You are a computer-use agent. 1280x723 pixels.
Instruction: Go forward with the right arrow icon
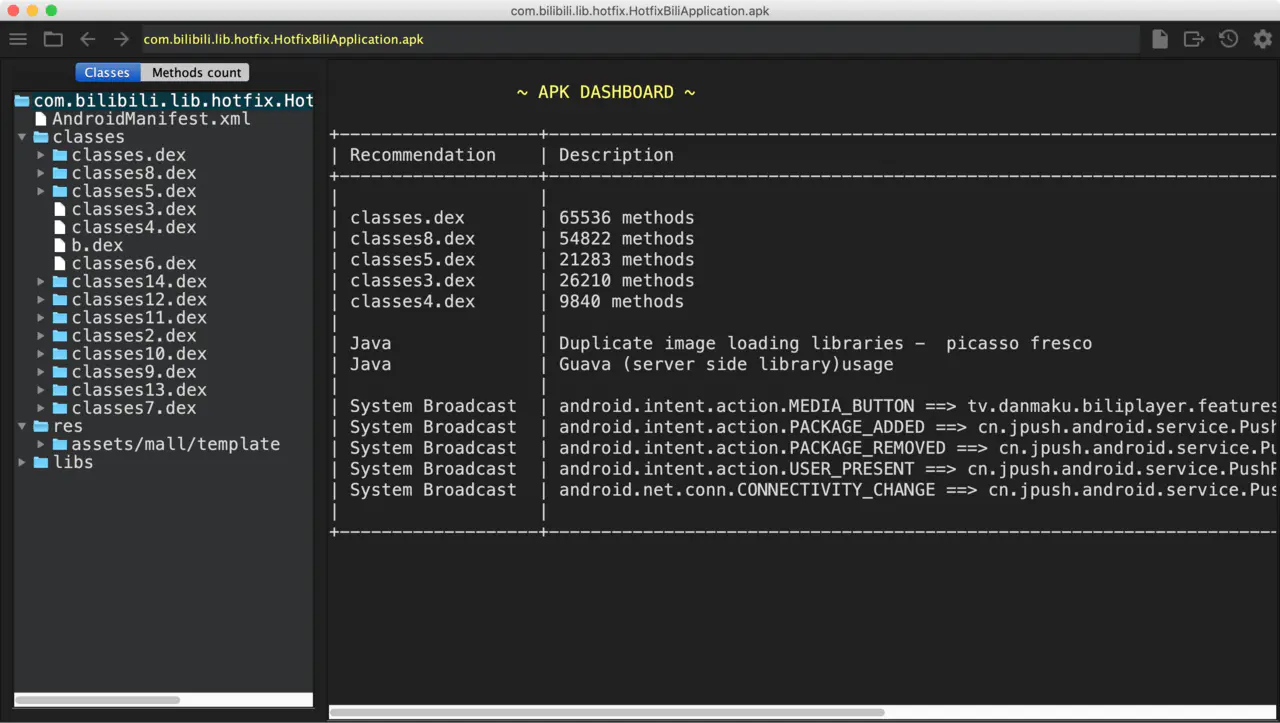pos(121,39)
